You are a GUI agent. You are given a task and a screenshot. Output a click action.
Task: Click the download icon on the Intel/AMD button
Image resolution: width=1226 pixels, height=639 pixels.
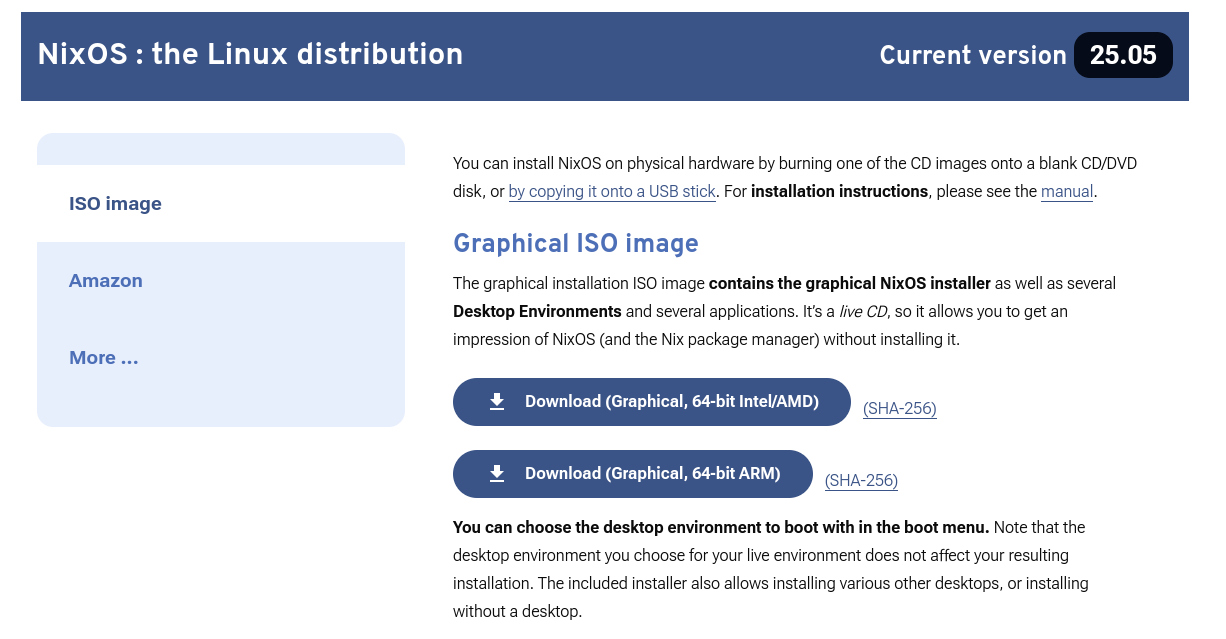click(x=497, y=401)
